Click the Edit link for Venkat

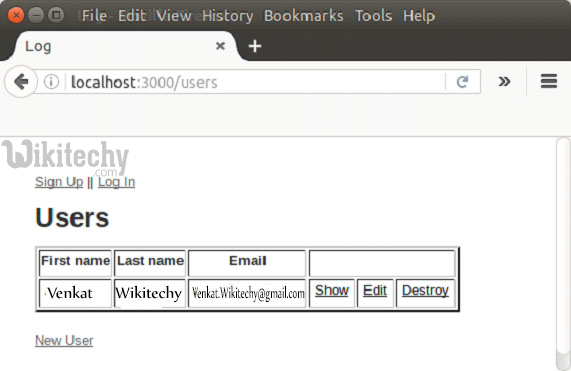(375, 290)
